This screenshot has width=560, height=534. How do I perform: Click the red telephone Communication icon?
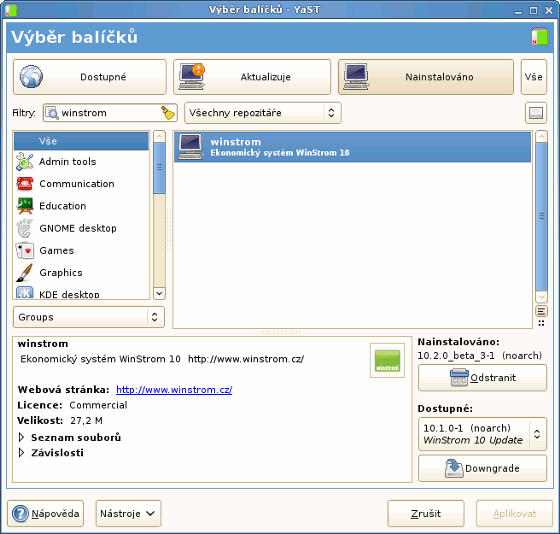(25, 184)
